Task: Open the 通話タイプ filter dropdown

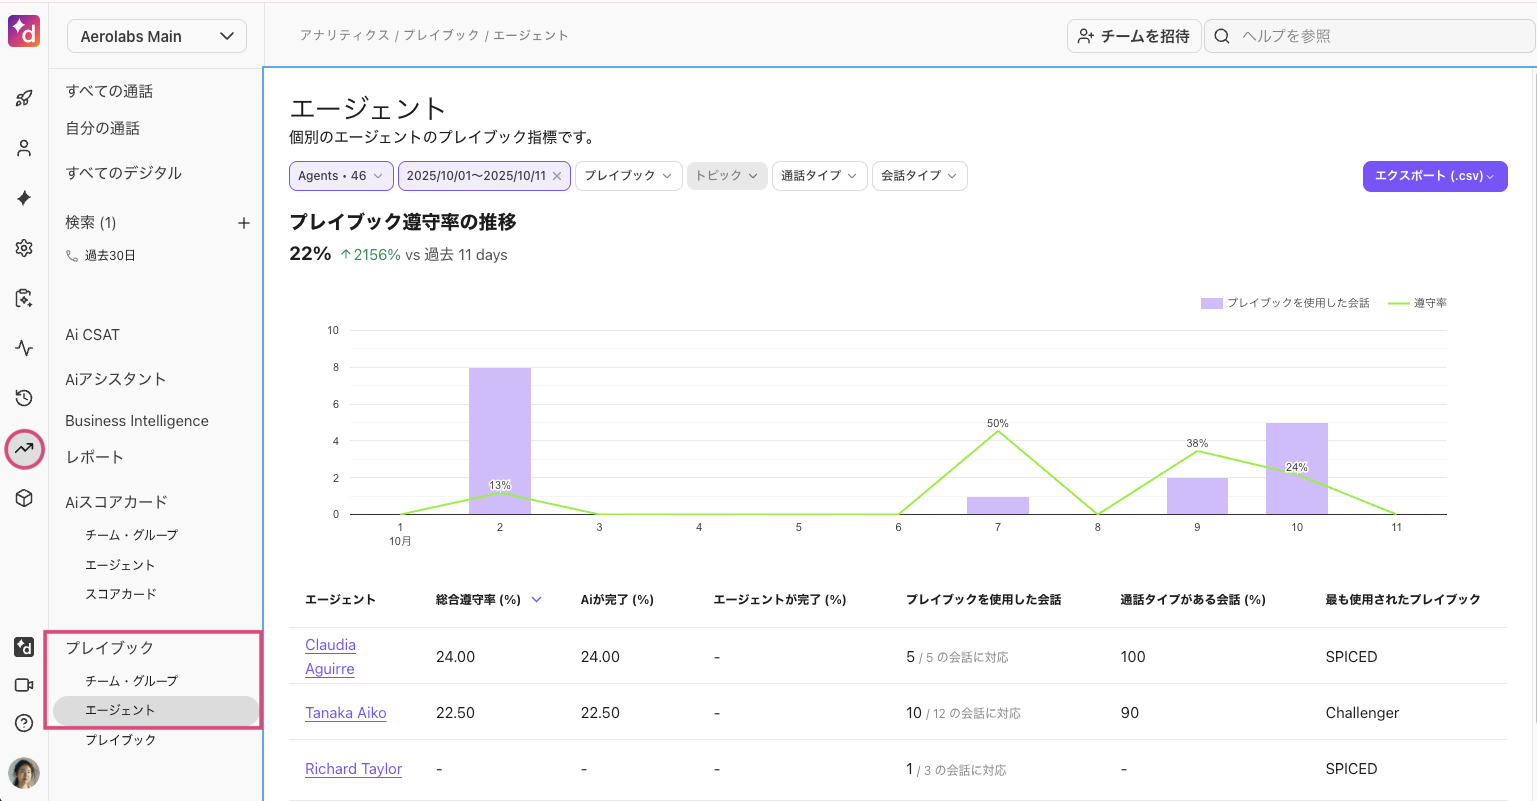Action: (818, 176)
